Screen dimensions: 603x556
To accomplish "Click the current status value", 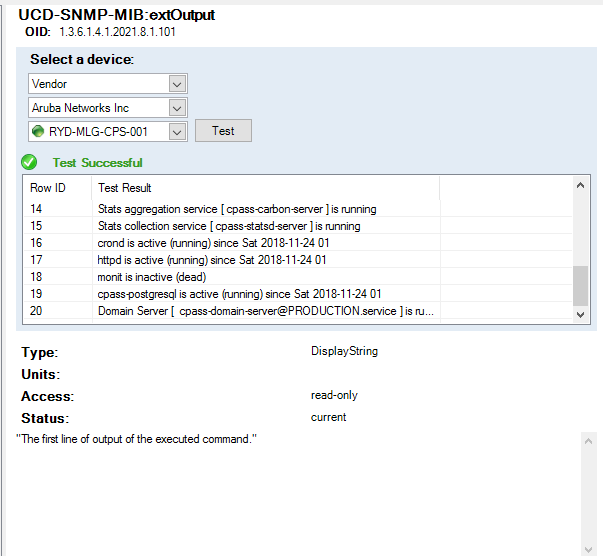I will point(328,417).
